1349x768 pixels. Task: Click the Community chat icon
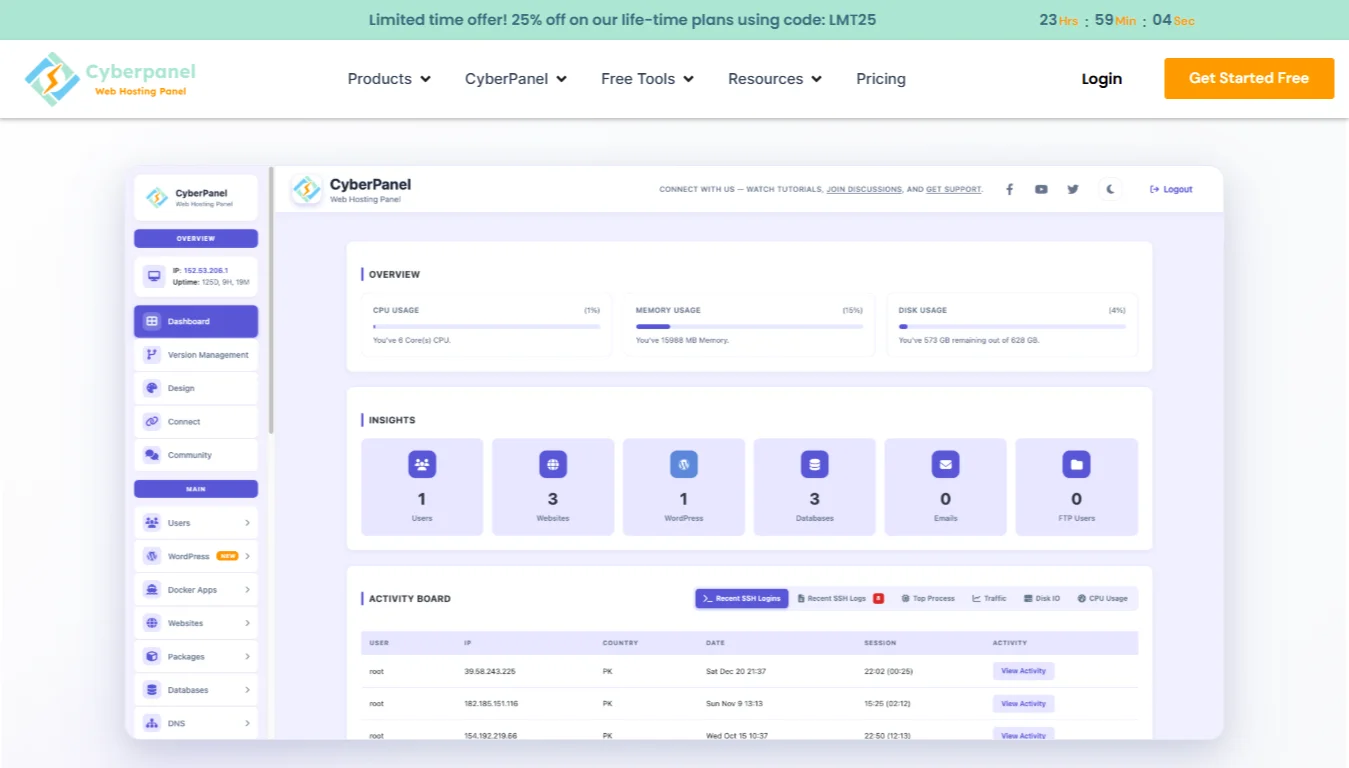click(152, 455)
